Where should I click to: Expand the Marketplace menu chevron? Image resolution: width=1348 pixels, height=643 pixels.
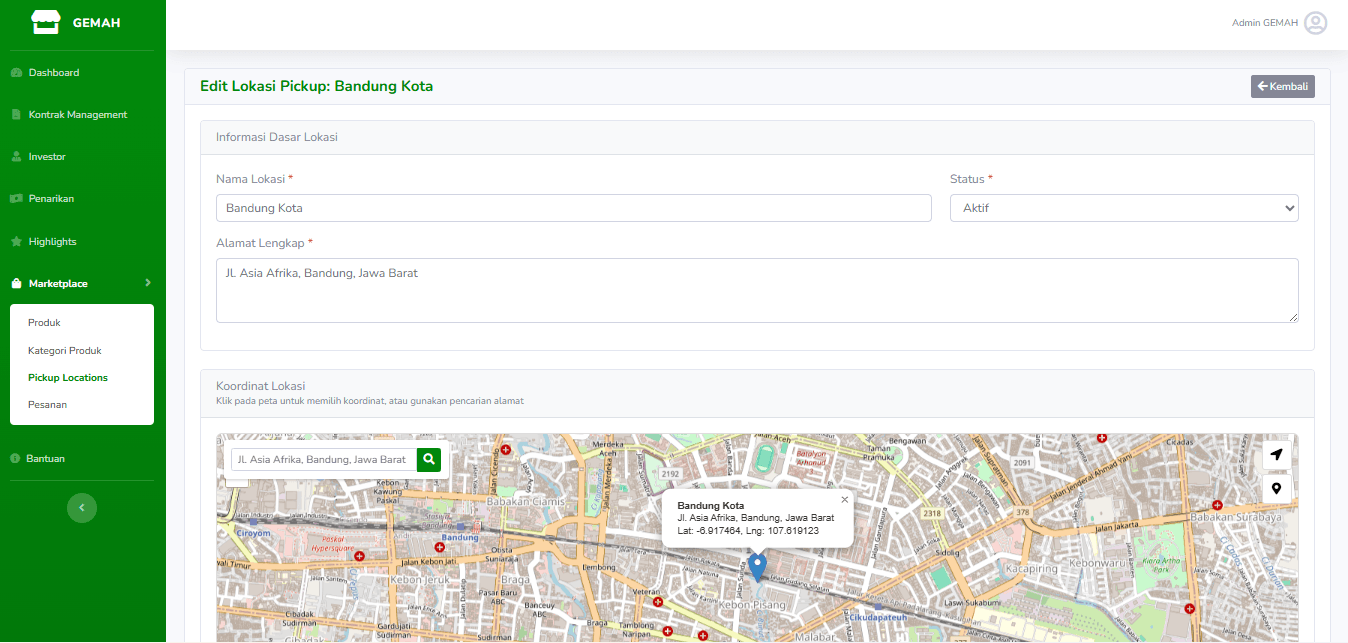(147, 284)
